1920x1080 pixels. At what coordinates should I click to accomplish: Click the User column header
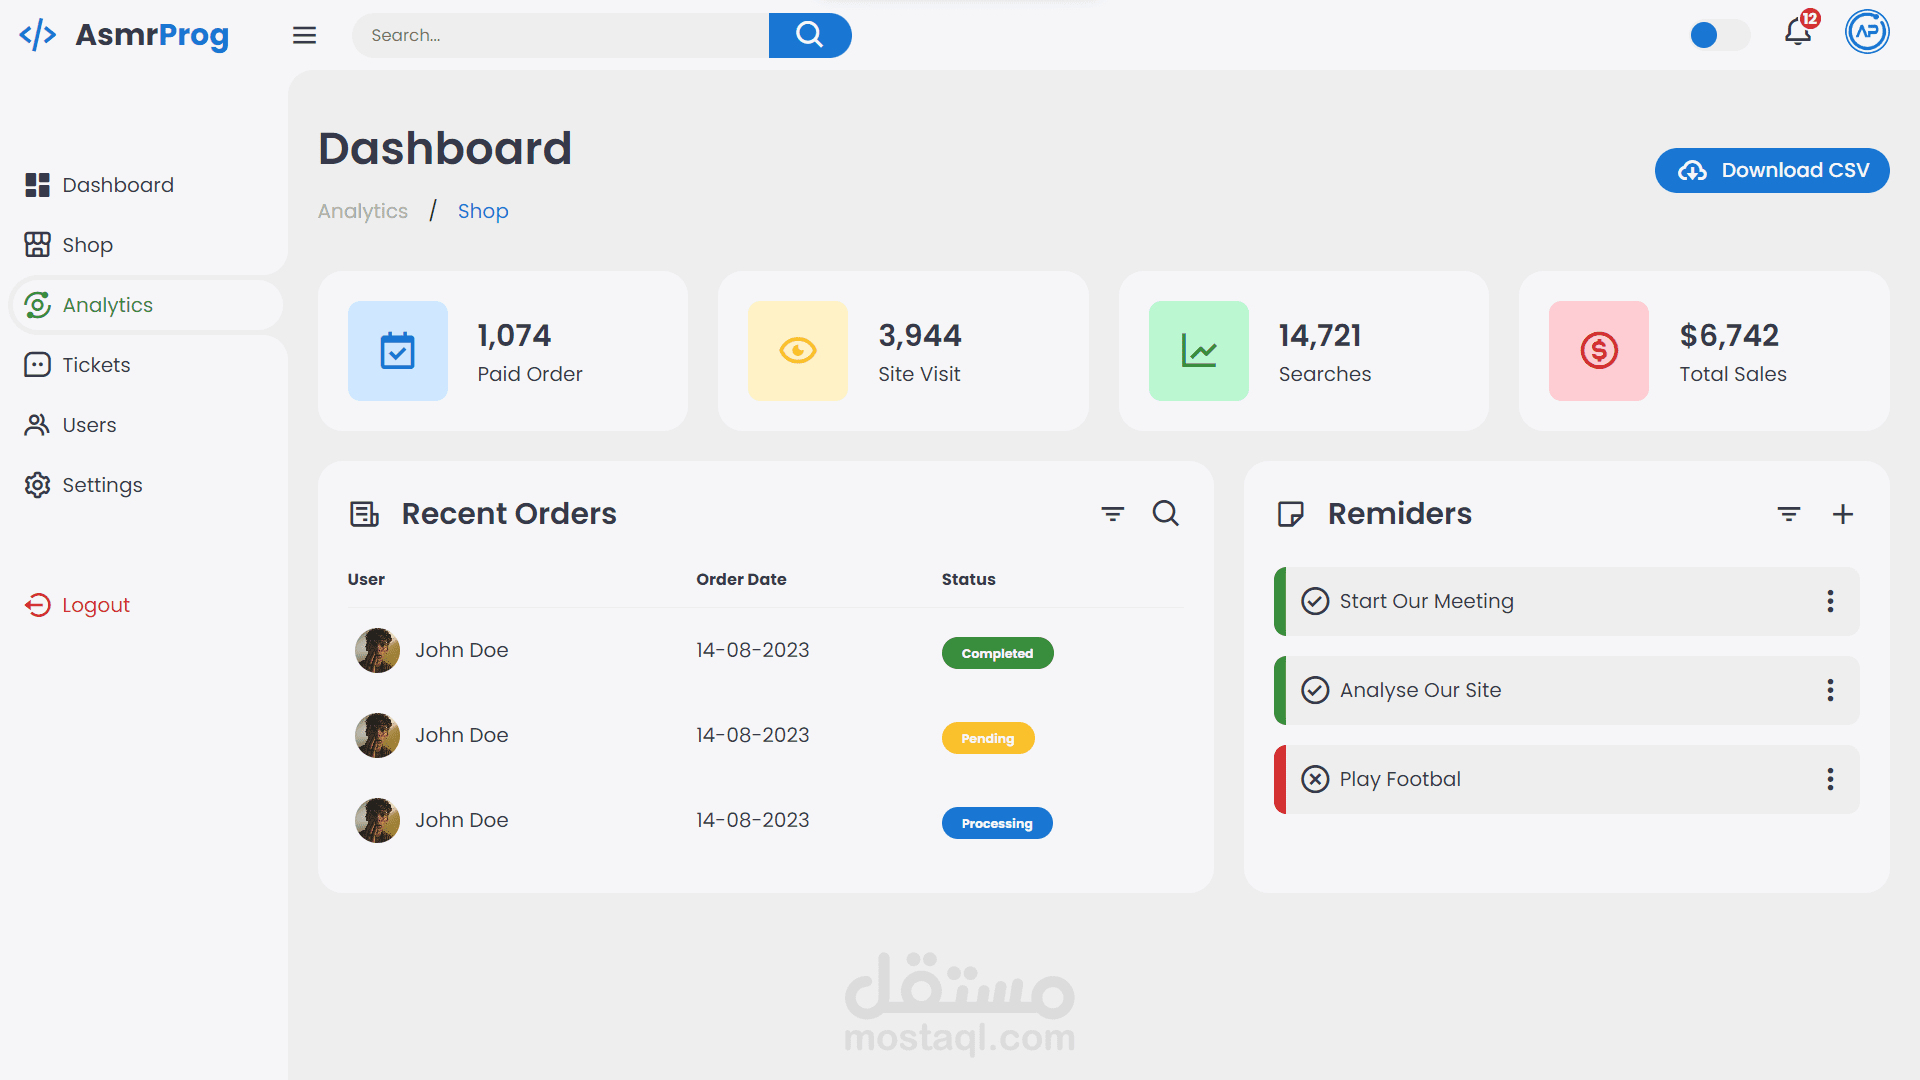point(366,579)
